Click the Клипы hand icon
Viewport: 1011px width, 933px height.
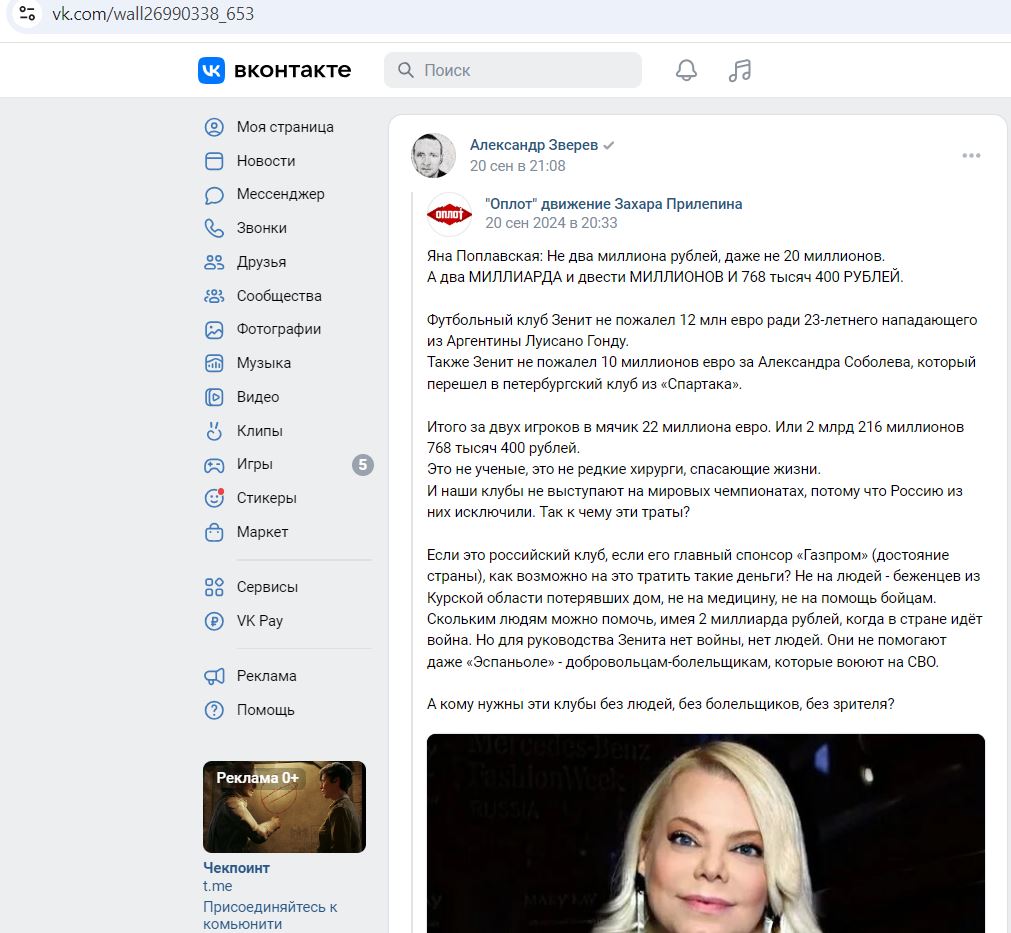[214, 431]
